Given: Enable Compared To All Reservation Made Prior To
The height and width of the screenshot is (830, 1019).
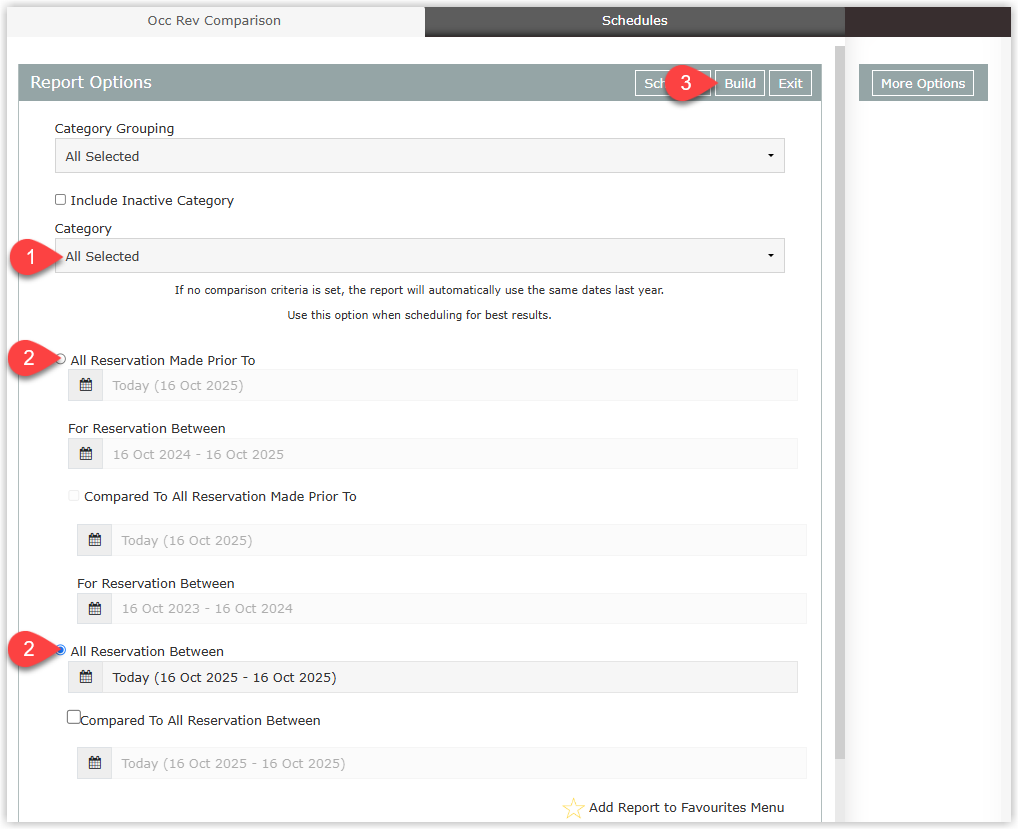Looking at the screenshot, I should click(74, 496).
